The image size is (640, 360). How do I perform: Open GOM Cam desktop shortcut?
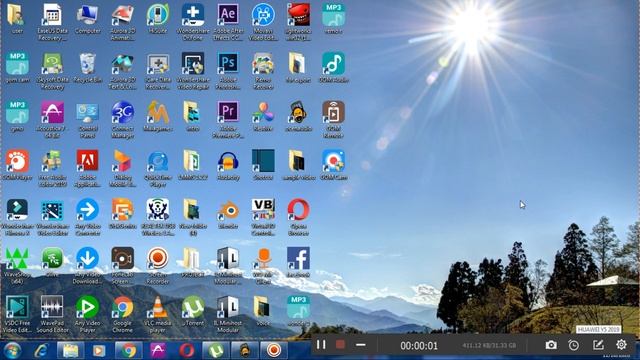(x=333, y=165)
